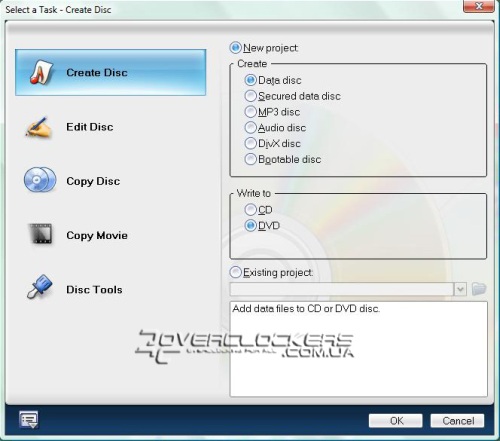This screenshot has height=441, width=500.
Task: Expand the existing project dropdown arrow
Action: click(460, 289)
